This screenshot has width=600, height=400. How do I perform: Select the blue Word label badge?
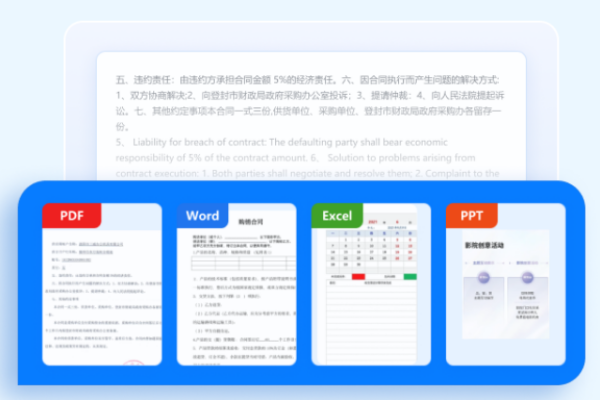click(x=202, y=216)
